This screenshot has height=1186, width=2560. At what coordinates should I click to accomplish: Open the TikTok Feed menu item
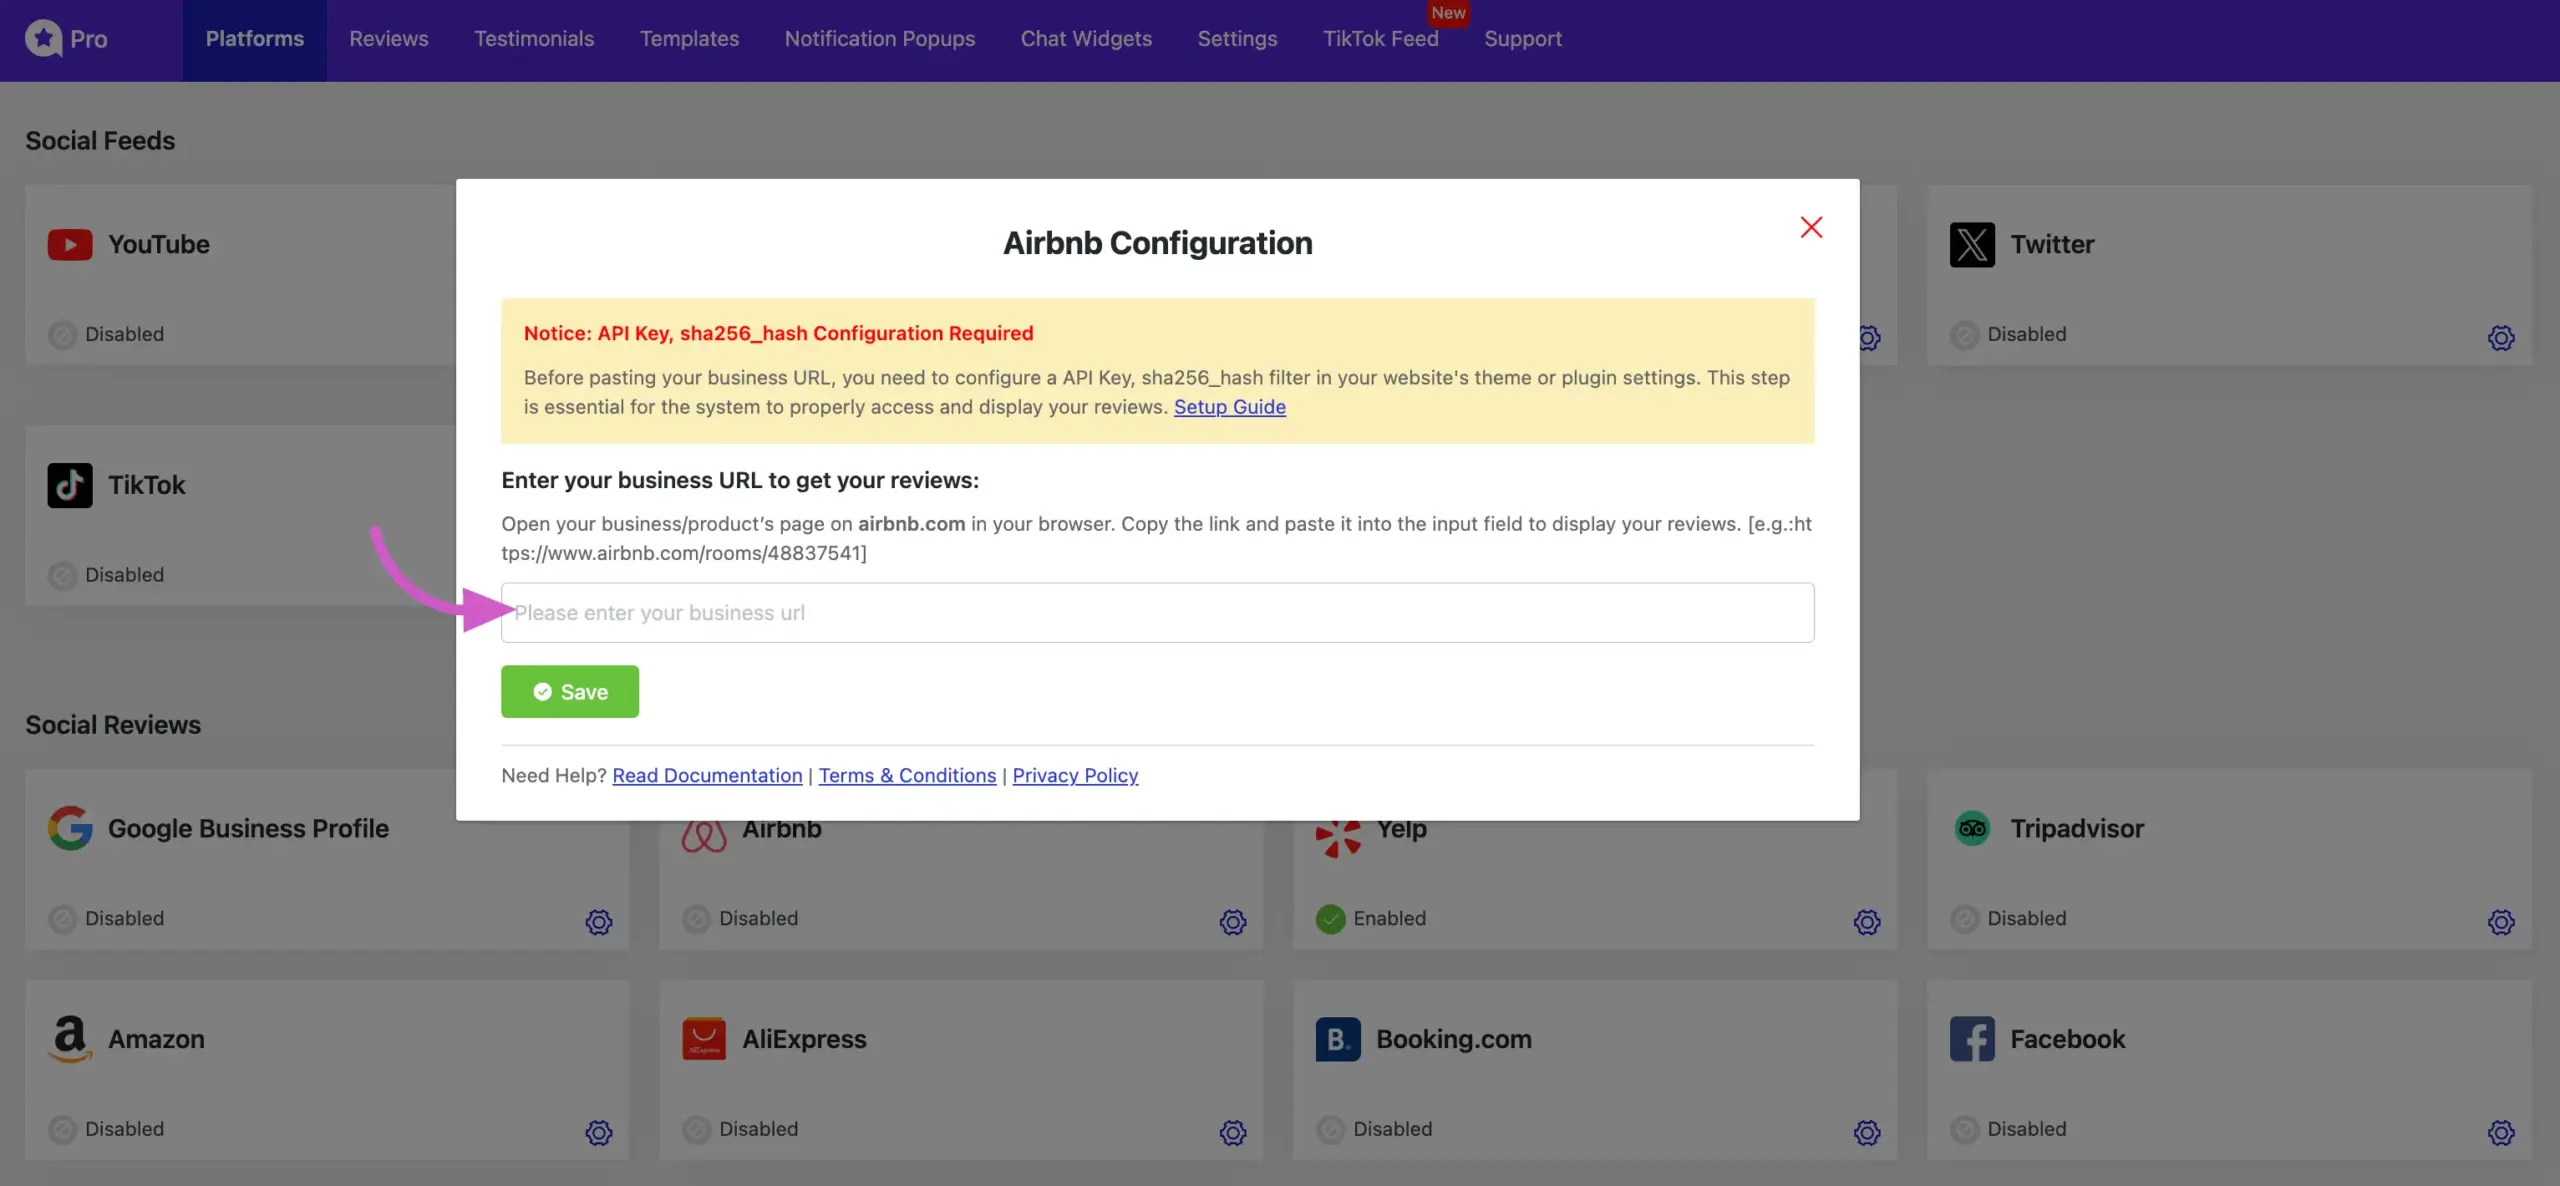[1380, 39]
